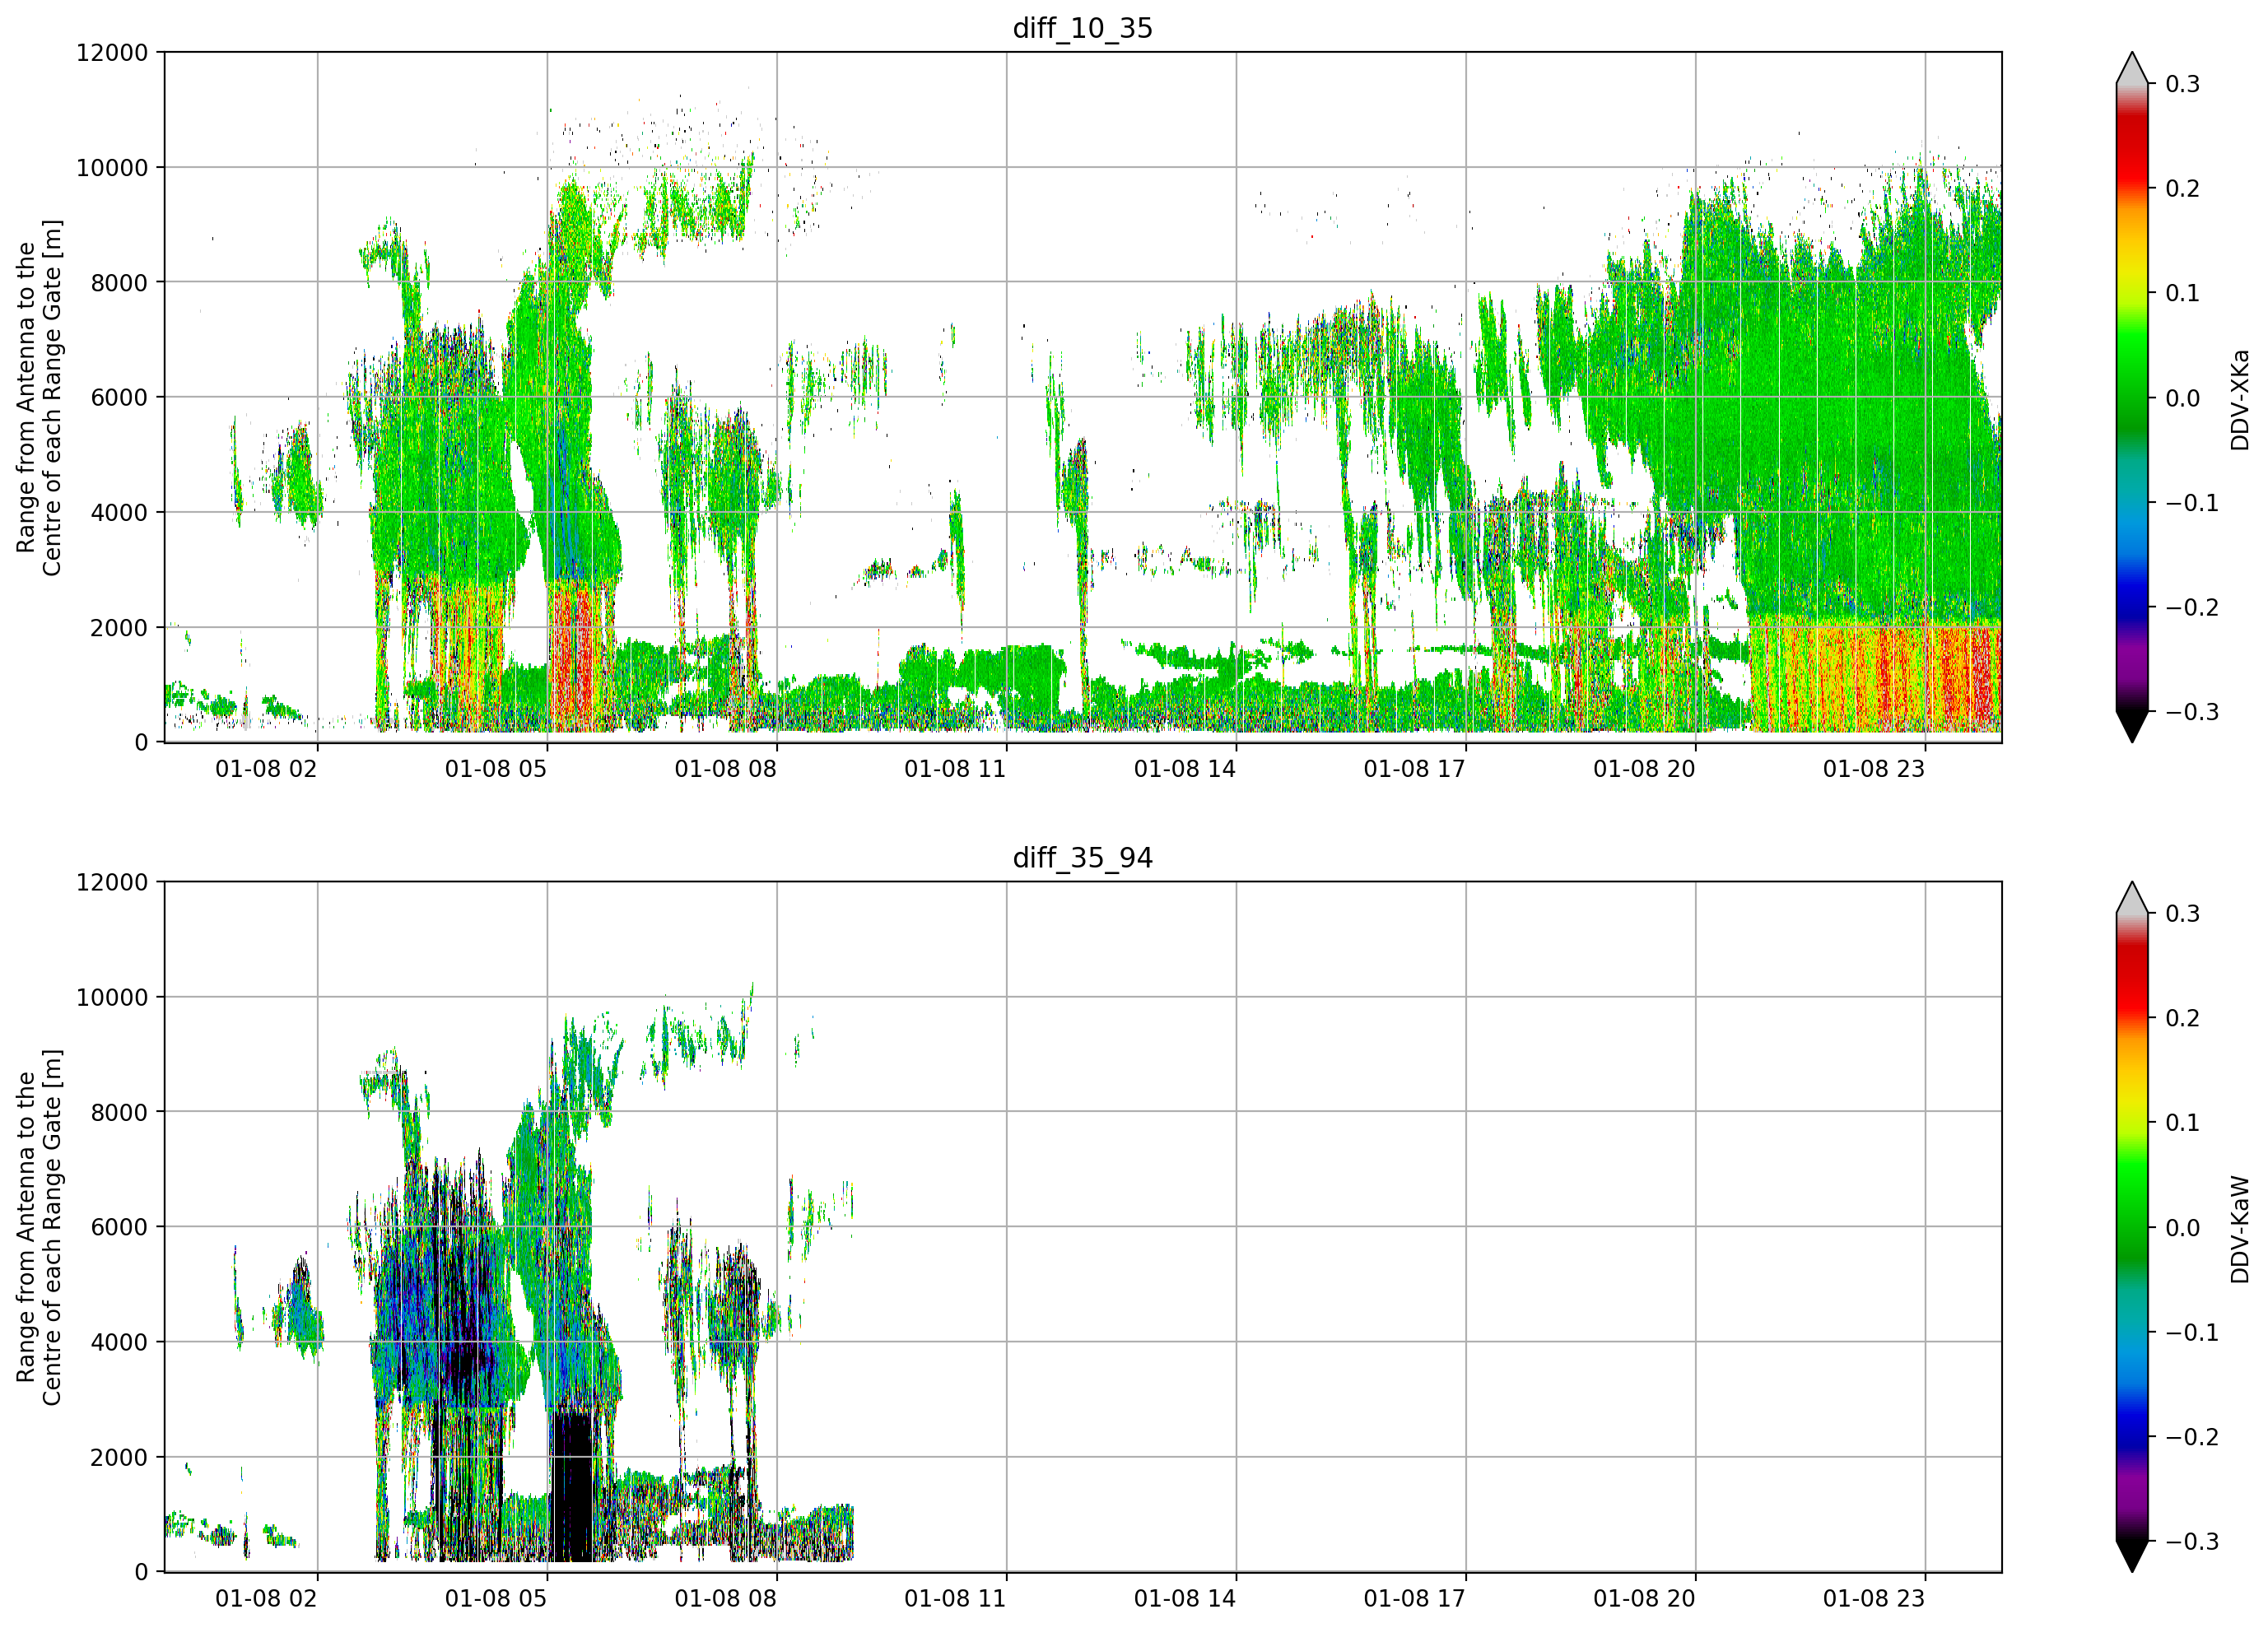Select the y-axis range label of diff_10_35 plot
Image resolution: width=2268 pixels, height=1628 pixels.
(x=39, y=397)
